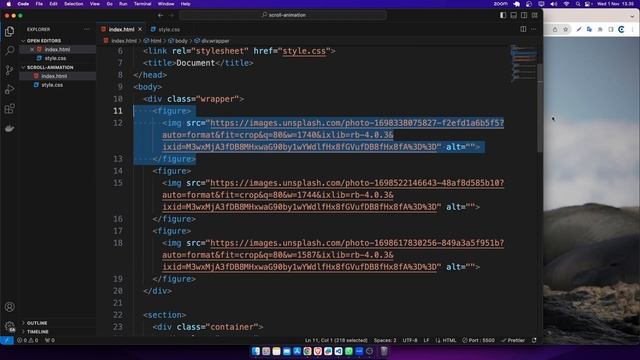Click the translate extension icon in browser
The height and width of the screenshot is (360, 640).
point(589,29)
